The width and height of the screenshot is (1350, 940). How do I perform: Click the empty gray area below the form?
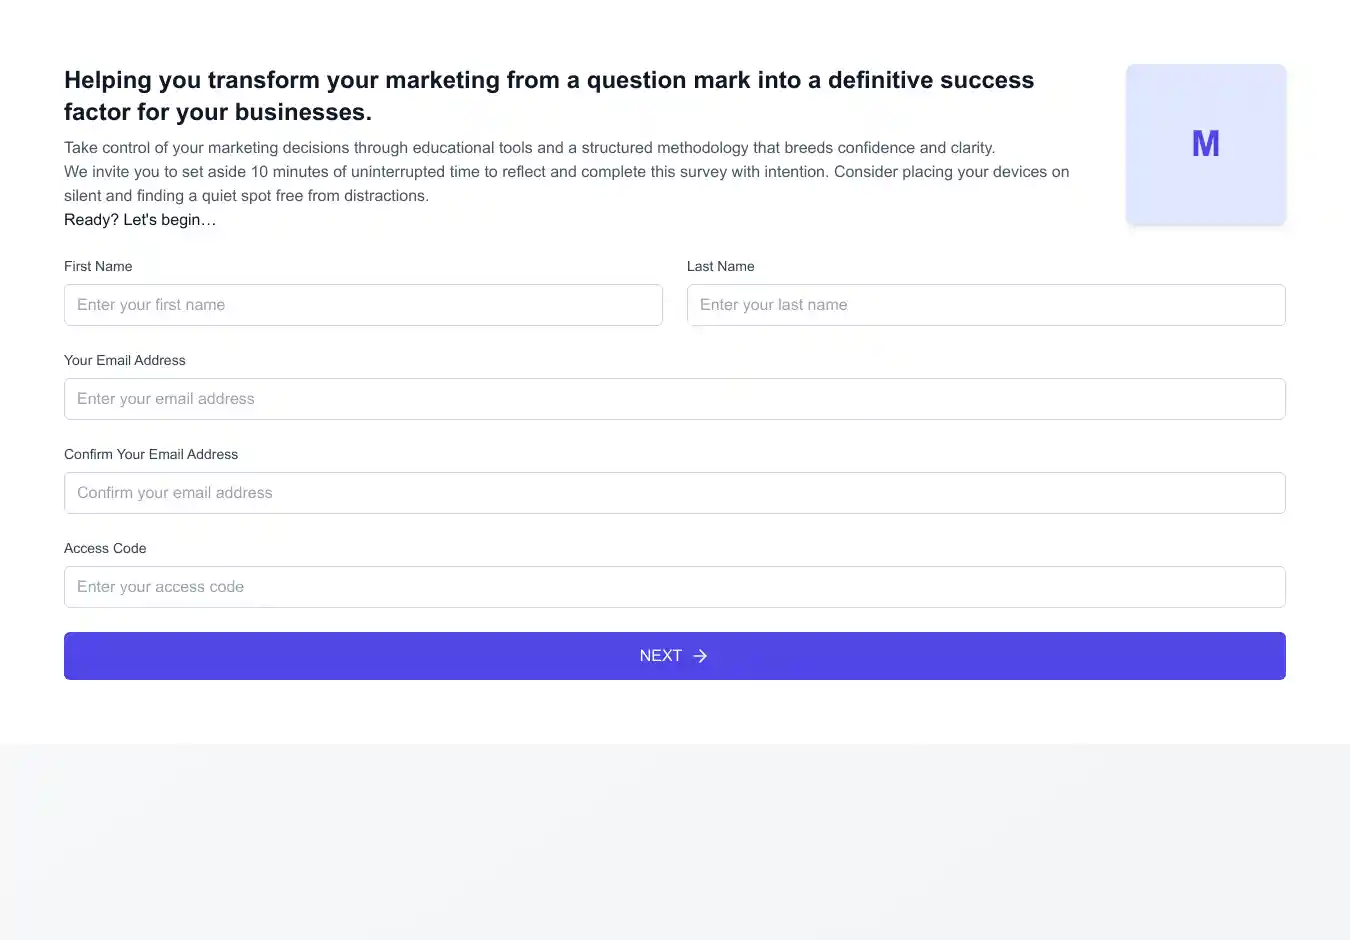[x=674, y=840]
